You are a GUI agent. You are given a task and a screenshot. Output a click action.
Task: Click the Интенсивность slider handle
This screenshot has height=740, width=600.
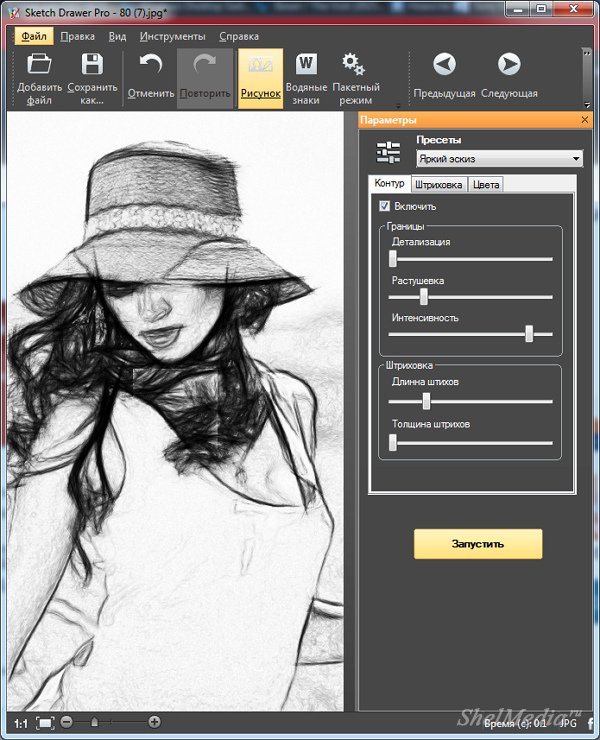(529, 334)
